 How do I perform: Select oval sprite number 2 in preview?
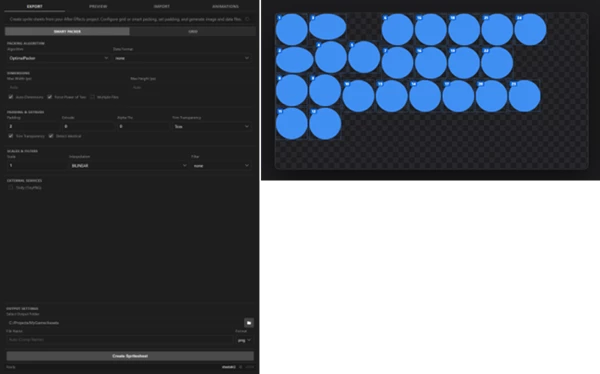click(x=295, y=60)
